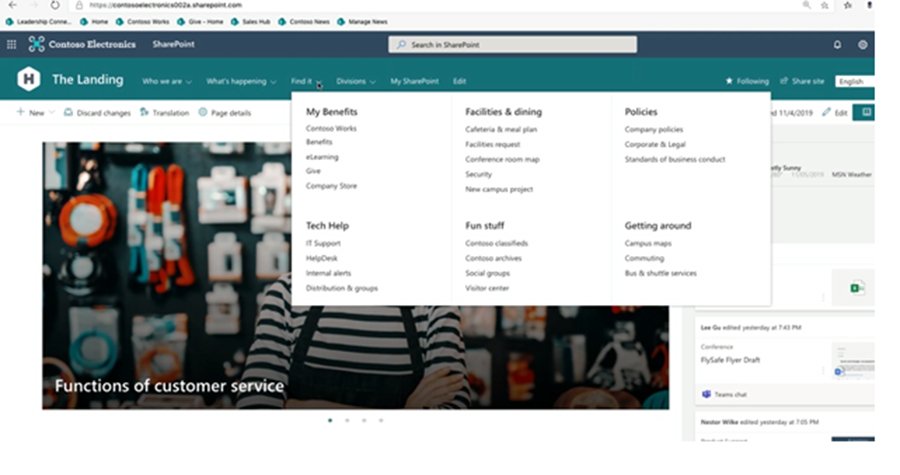
Task: Click the browser refresh icon
Action: coord(55,5)
